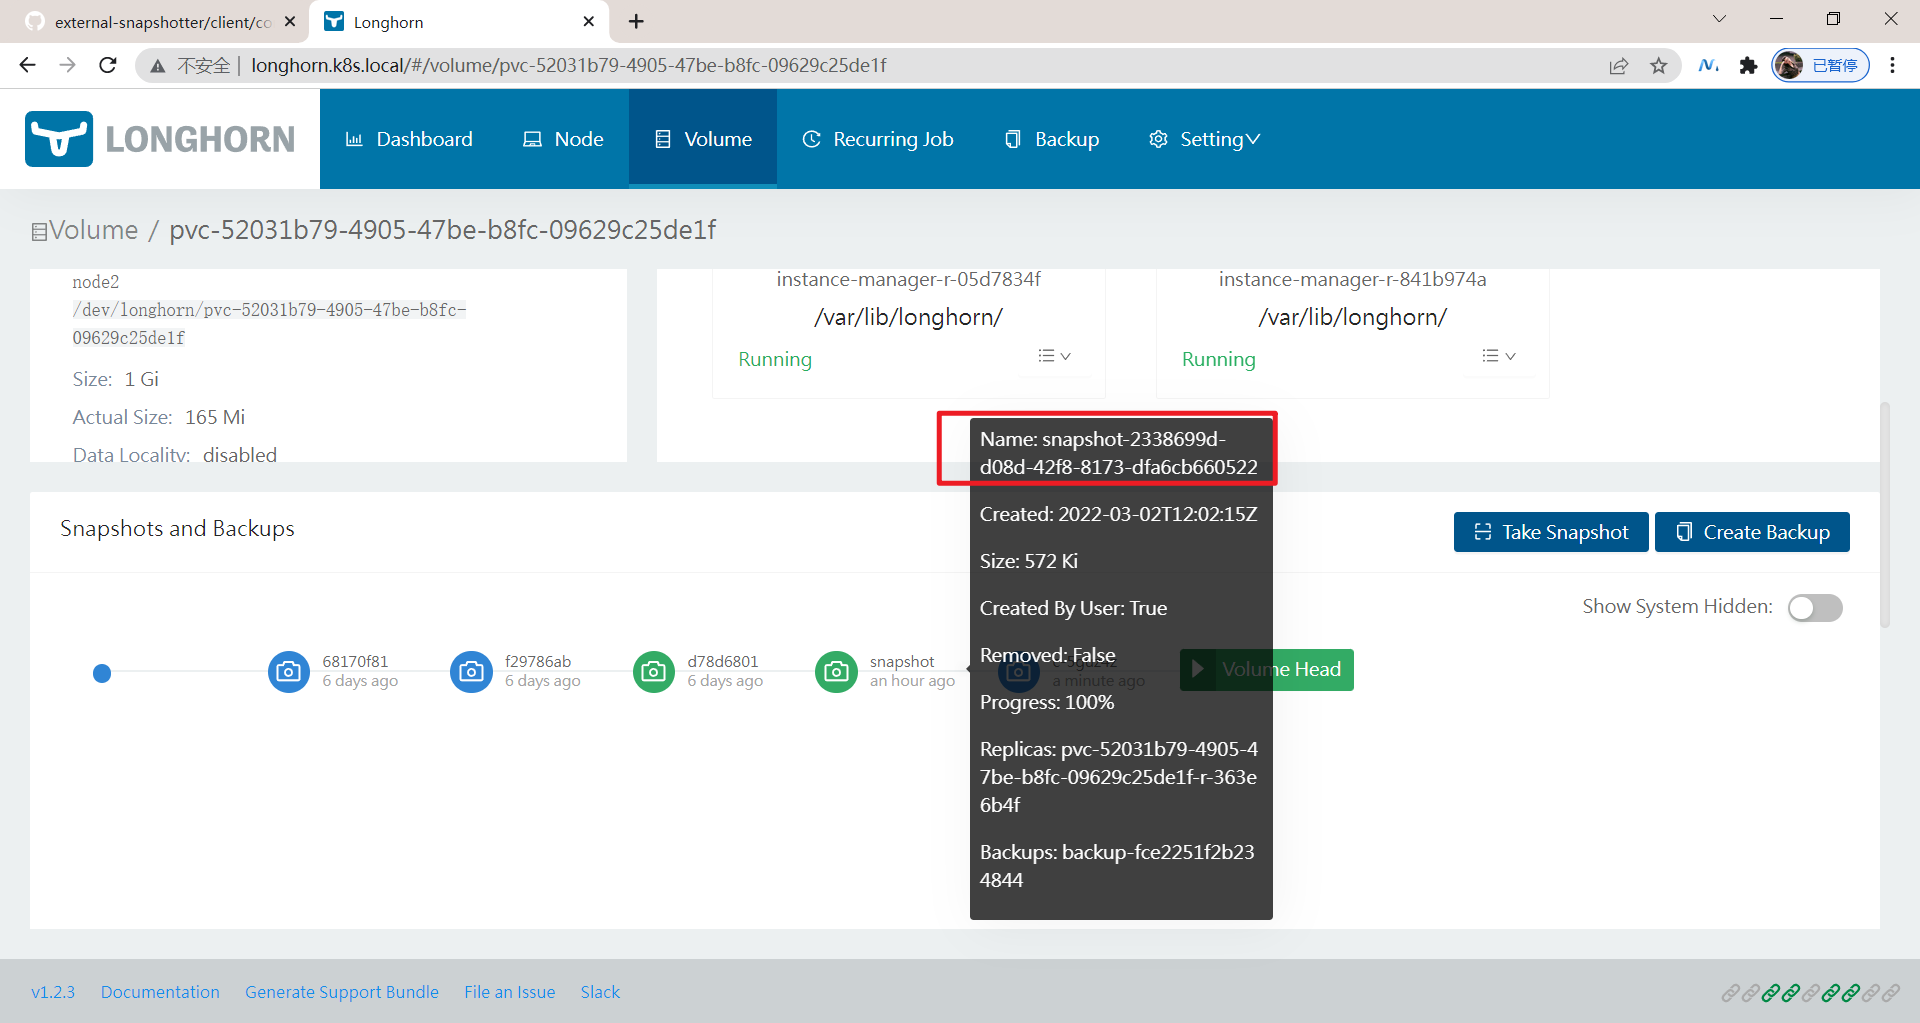Click the browser forward arrow

(x=67, y=65)
